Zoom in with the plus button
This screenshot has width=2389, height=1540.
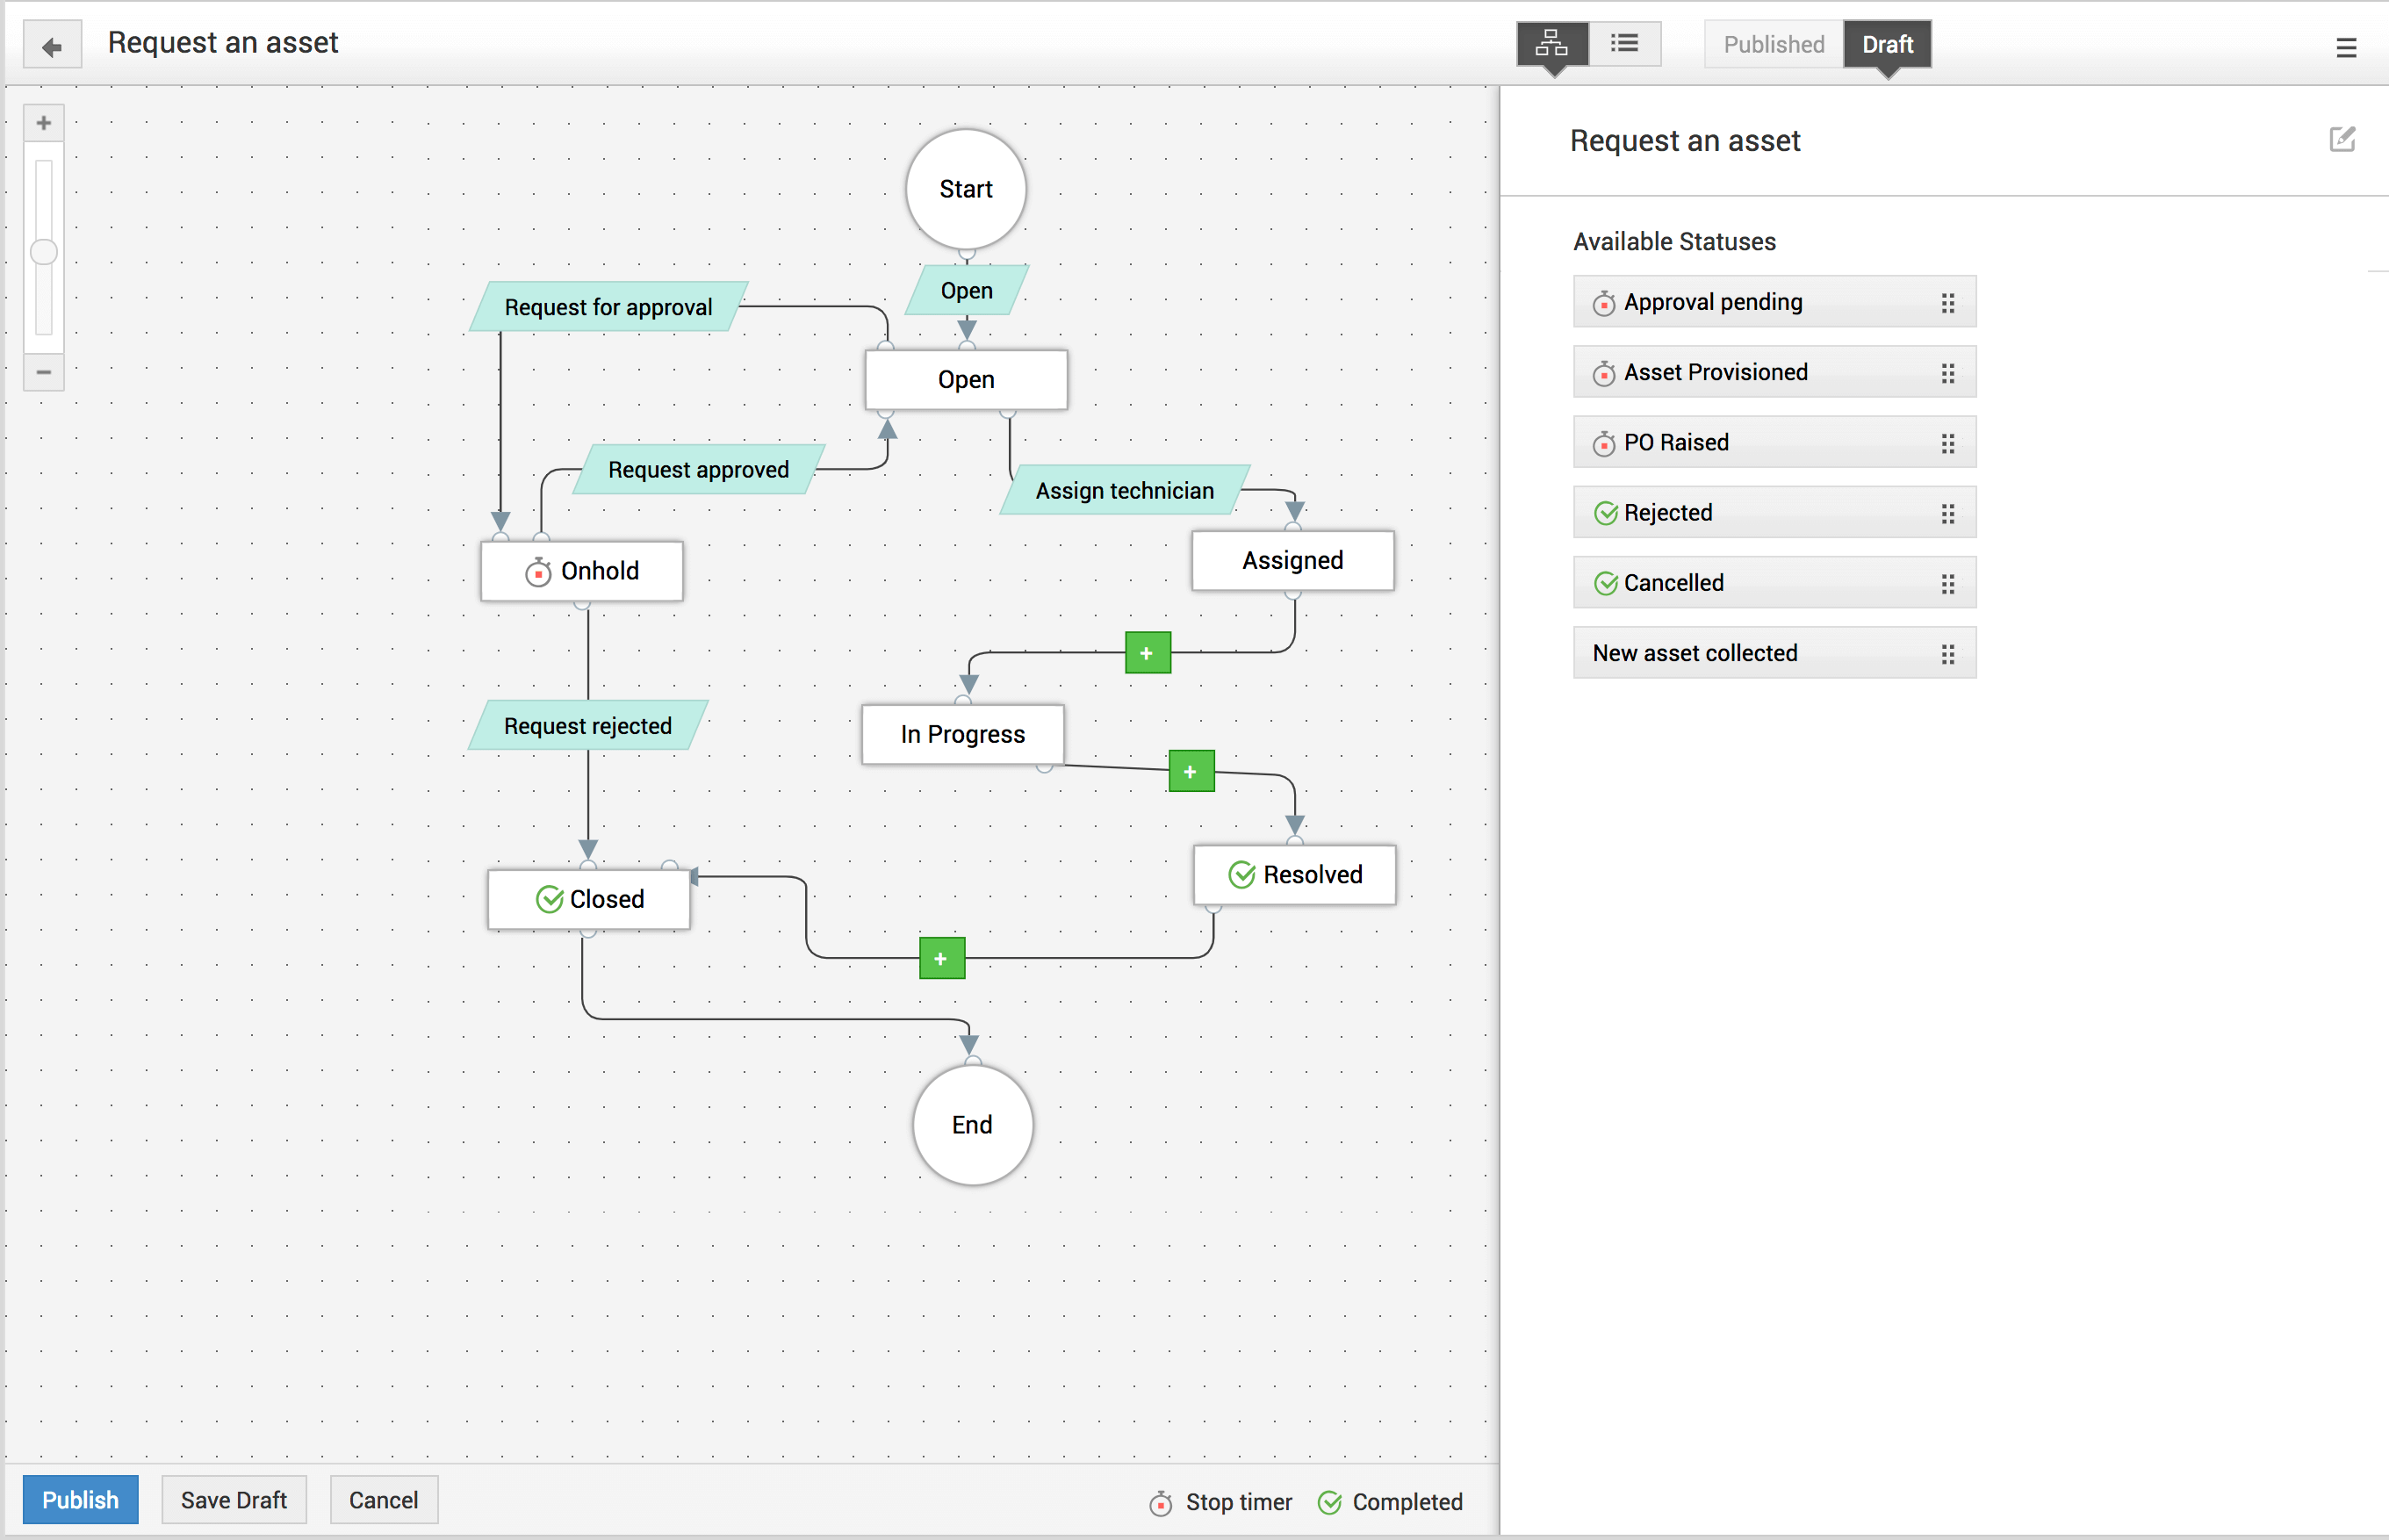44,123
